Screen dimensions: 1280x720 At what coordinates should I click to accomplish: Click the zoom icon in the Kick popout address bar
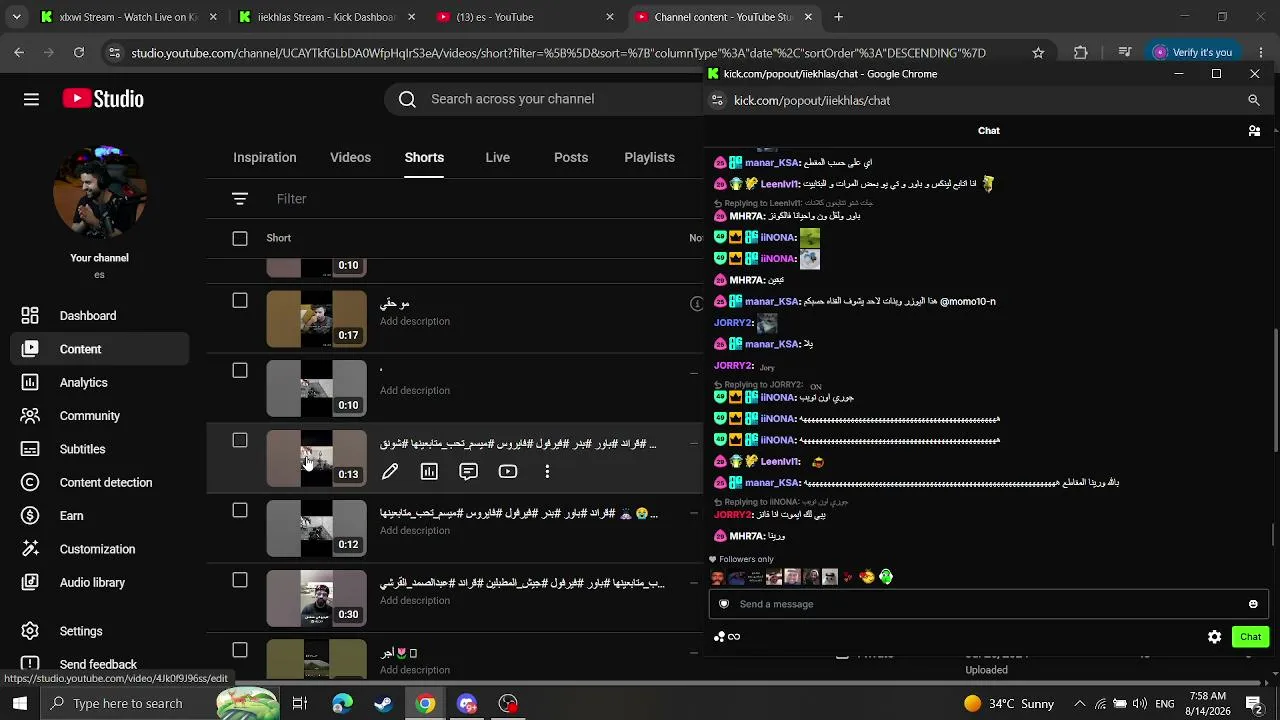(x=1253, y=100)
